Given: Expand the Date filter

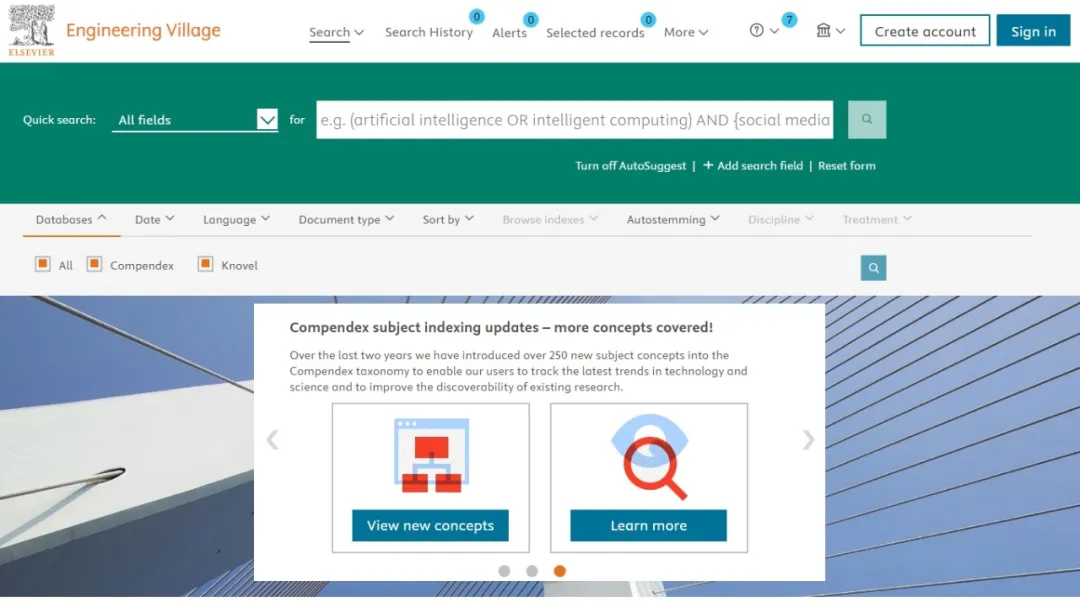Looking at the screenshot, I should pyautogui.click(x=154, y=219).
